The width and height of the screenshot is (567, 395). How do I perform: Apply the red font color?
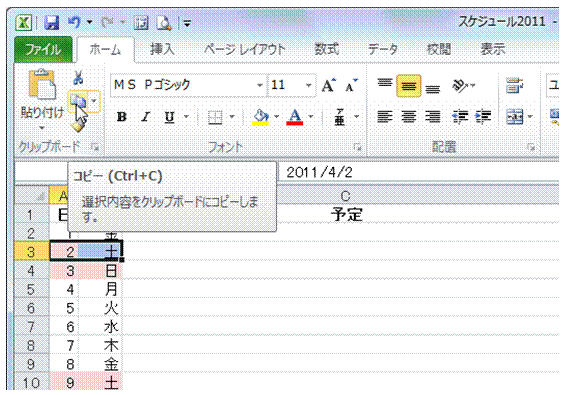(295, 117)
